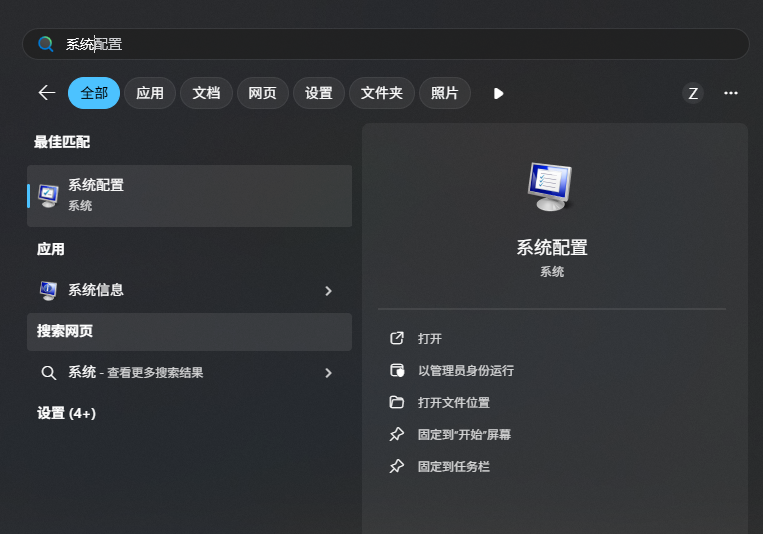Switch to the 应用 filter tab
Image resolution: width=763 pixels, height=534 pixels.
(150, 93)
